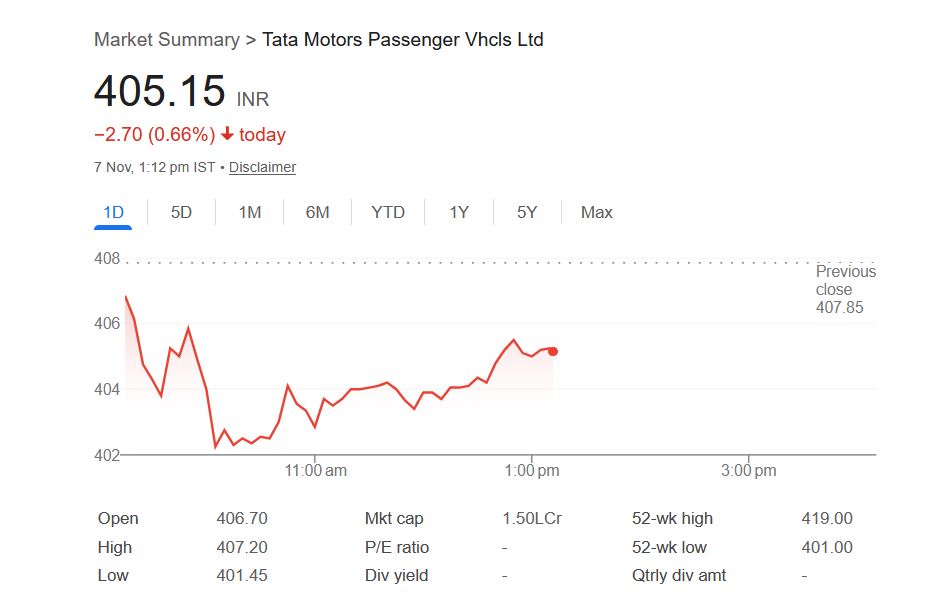This screenshot has height=608, width=933.
Task: Click the 3:00 pm axis label
Action: click(x=748, y=470)
